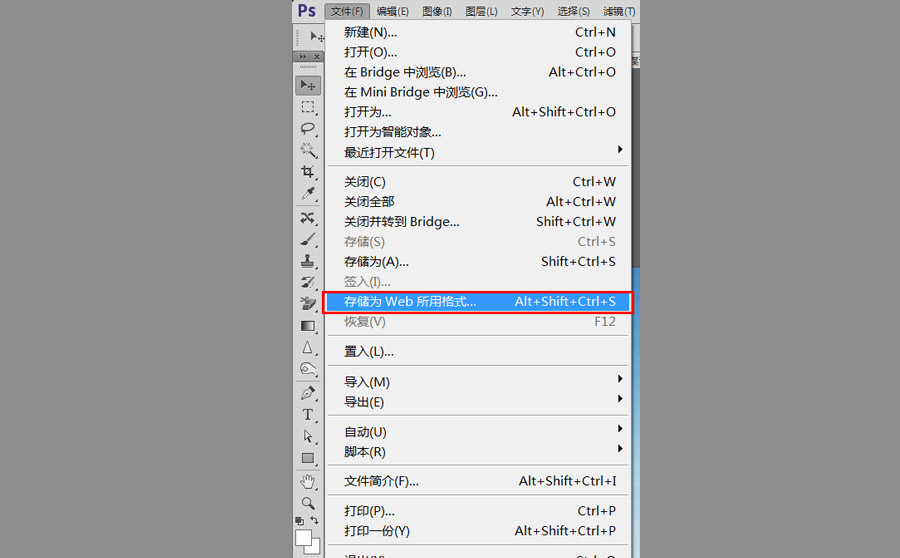Screen dimensions: 900x558
Task: Select the Rectangular Marquee tool
Action: pyautogui.click(x=308, y=107)
